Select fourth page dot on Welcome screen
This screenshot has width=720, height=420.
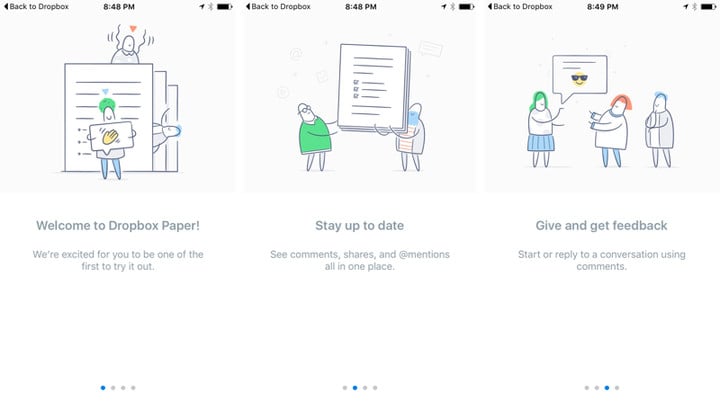click(133, 388)
